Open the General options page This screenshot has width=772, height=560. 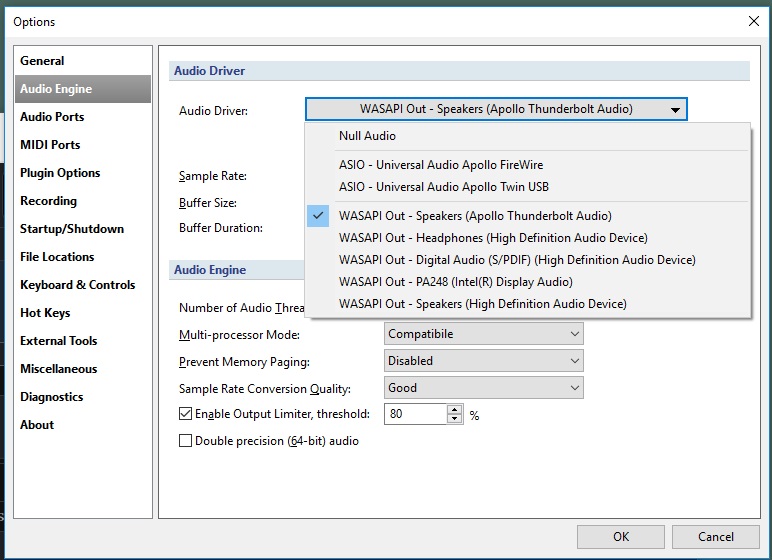pos(83,61)
